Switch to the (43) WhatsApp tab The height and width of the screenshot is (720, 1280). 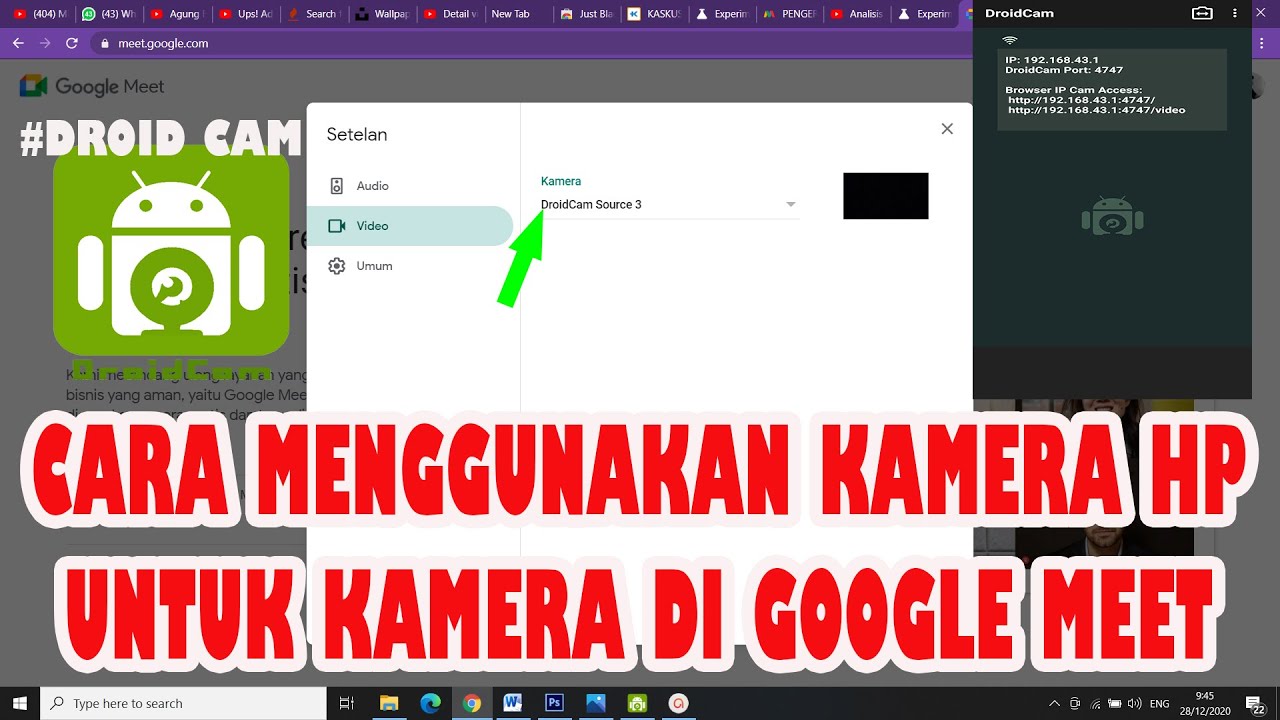(x=108, y=14)
